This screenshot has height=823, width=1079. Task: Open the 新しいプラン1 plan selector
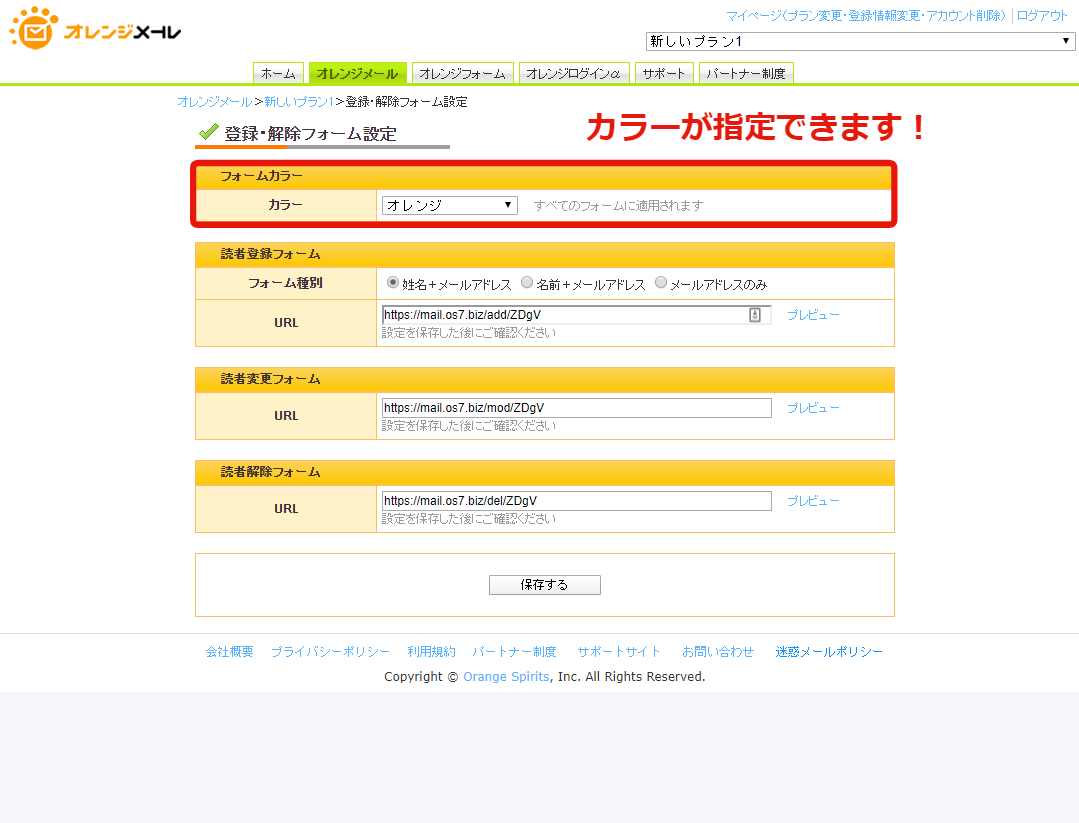860,41
